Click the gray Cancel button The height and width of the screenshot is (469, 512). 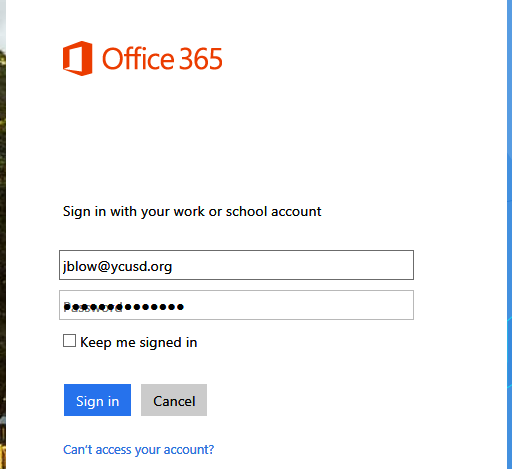point(174,400)
